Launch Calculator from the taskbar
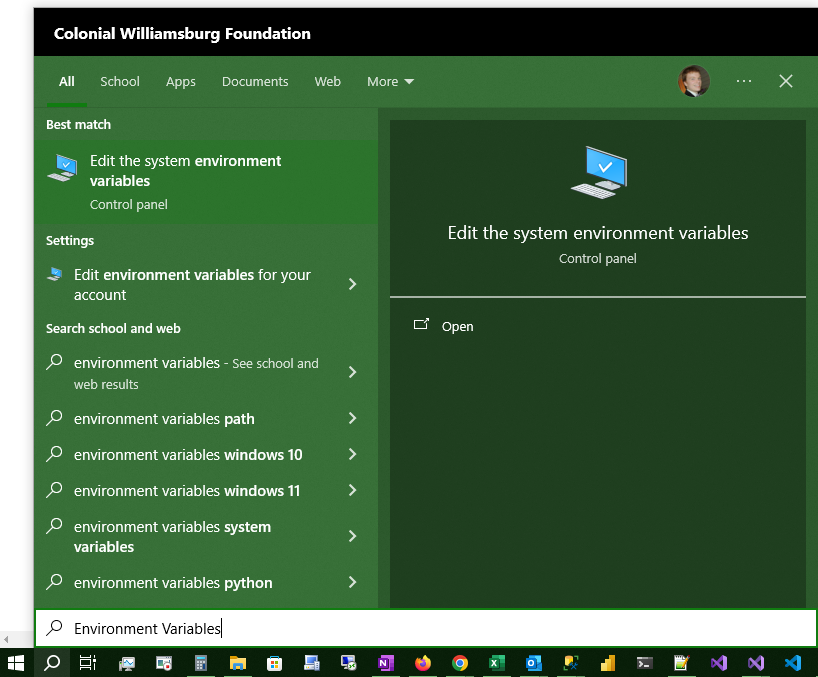The width and height of the screenshot is (818, 677). (x=201, y=663)
